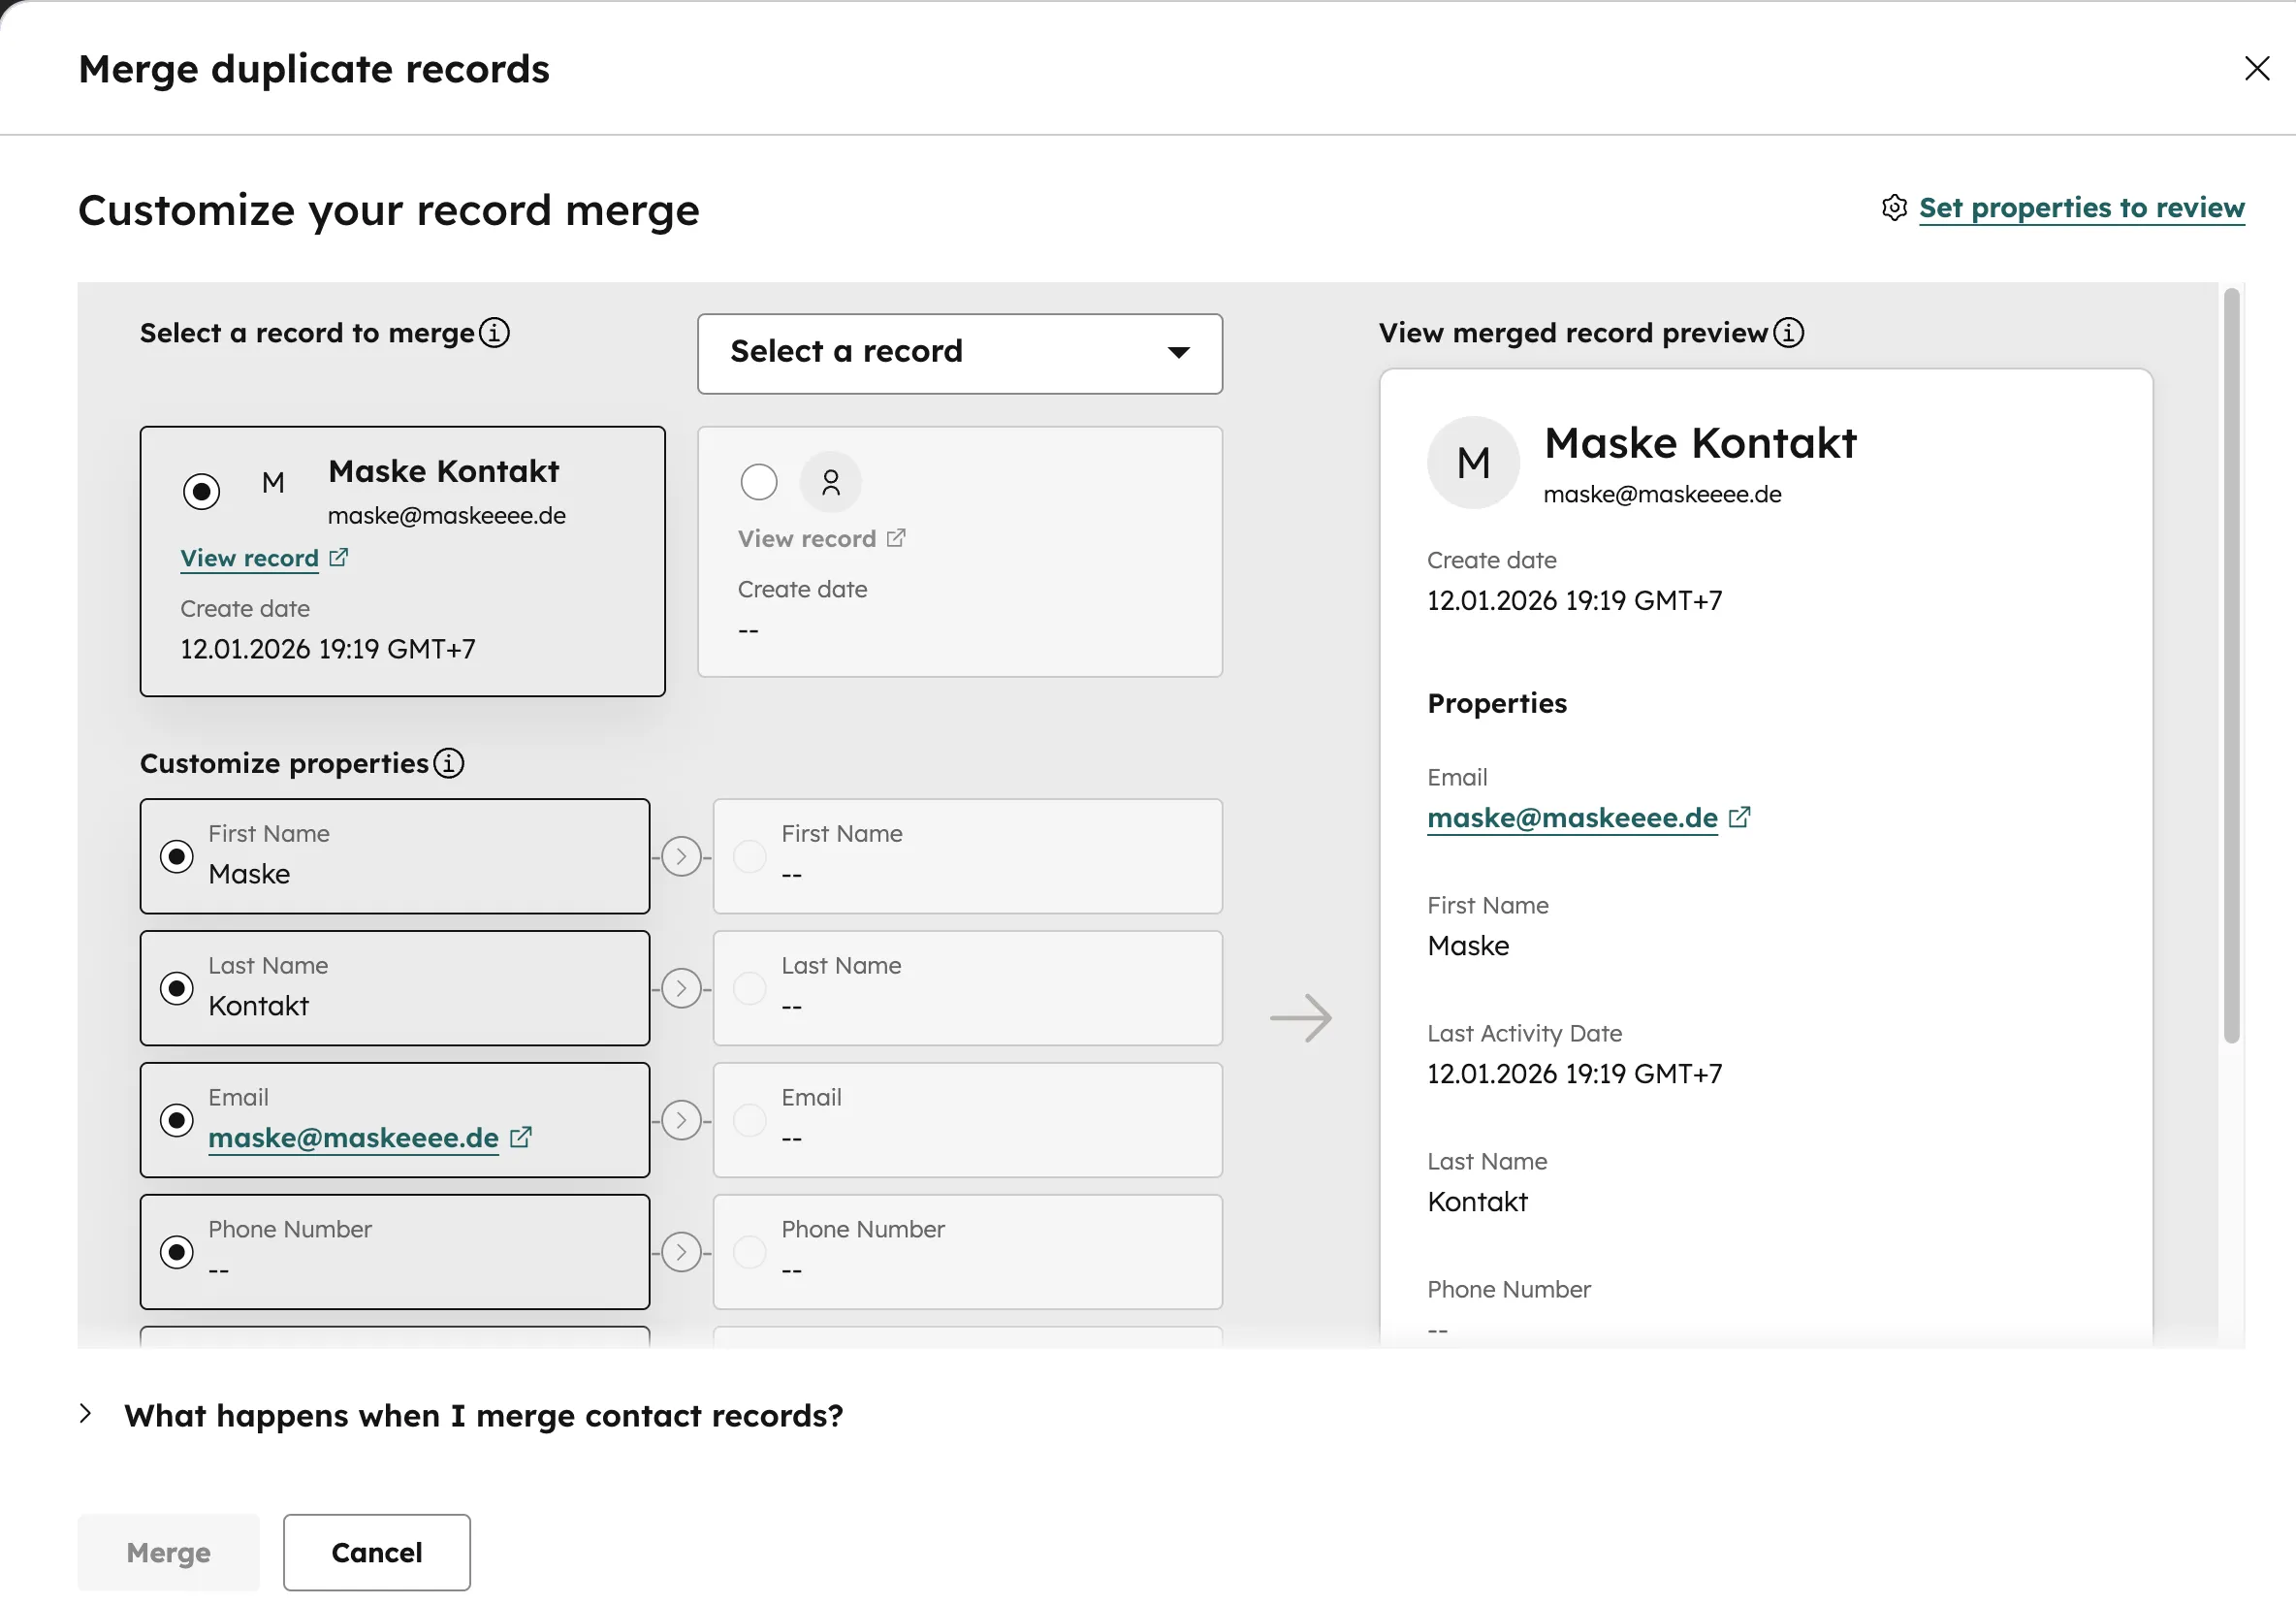The height and width of the screenshot is (1604, 2296).
Task: Open external link icon beside View record
Action: tap(339, 557)
